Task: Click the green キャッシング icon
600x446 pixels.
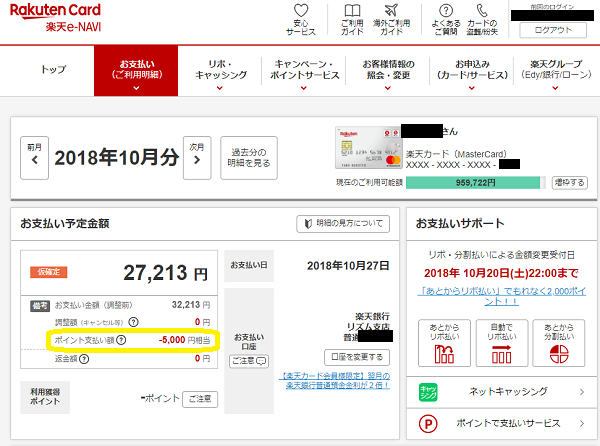Action: tap(428, 392)
